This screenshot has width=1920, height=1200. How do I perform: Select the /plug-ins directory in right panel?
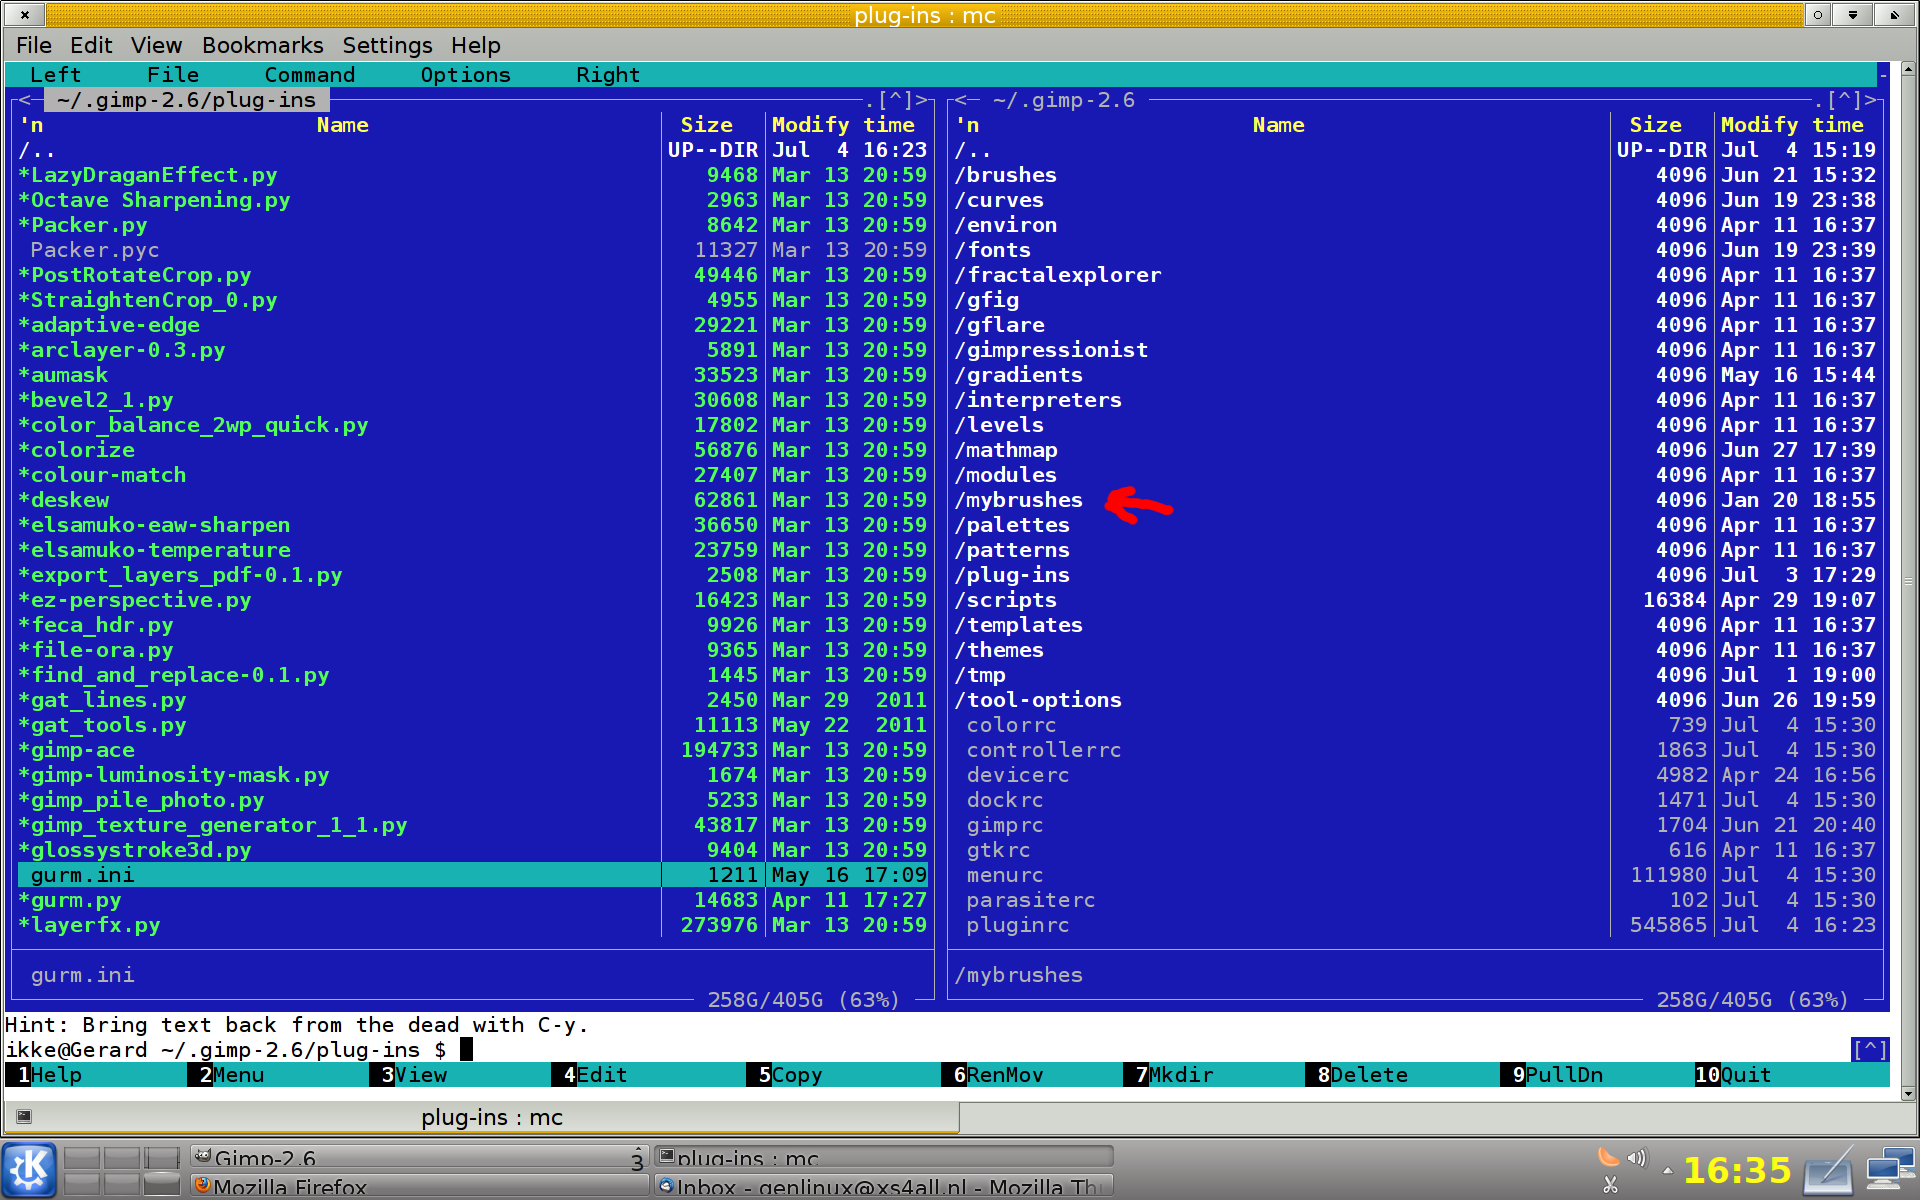1012,575
